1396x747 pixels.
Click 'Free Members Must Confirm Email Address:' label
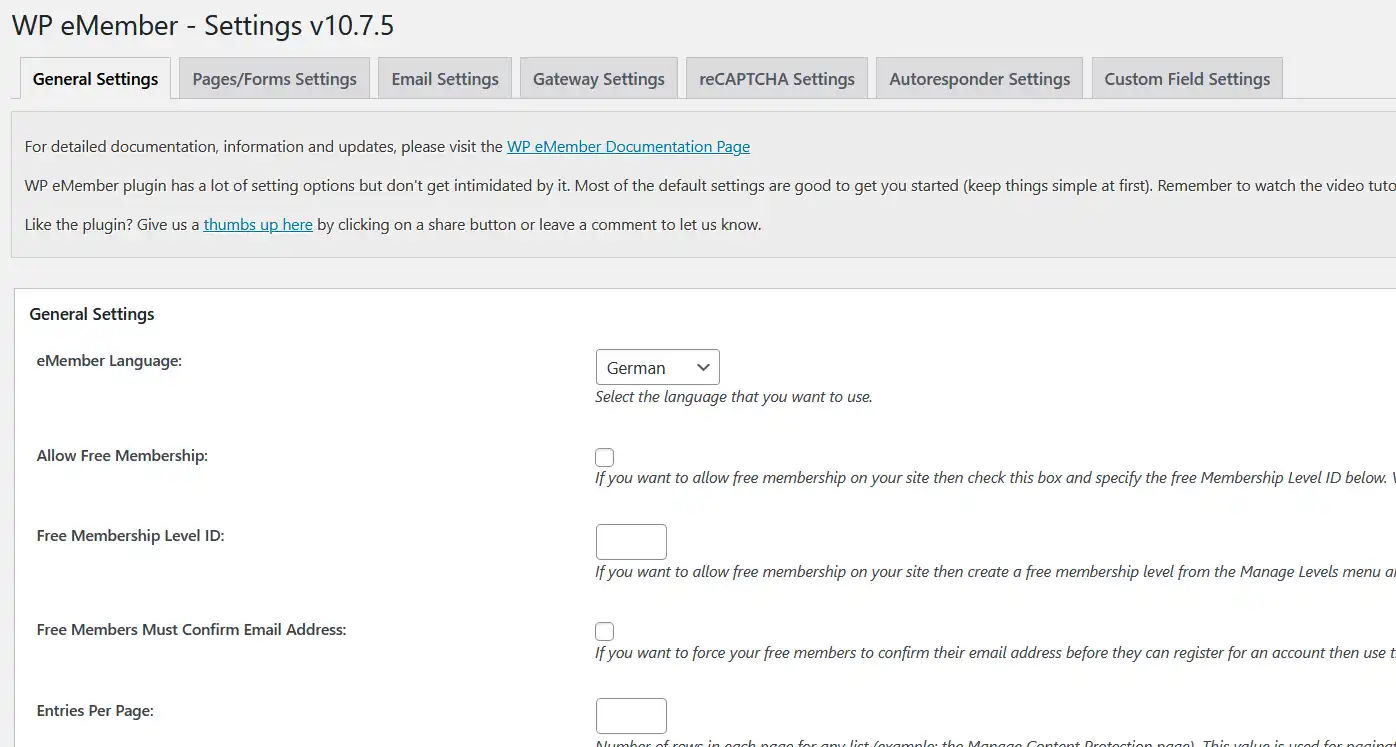(x=192, y=630)
